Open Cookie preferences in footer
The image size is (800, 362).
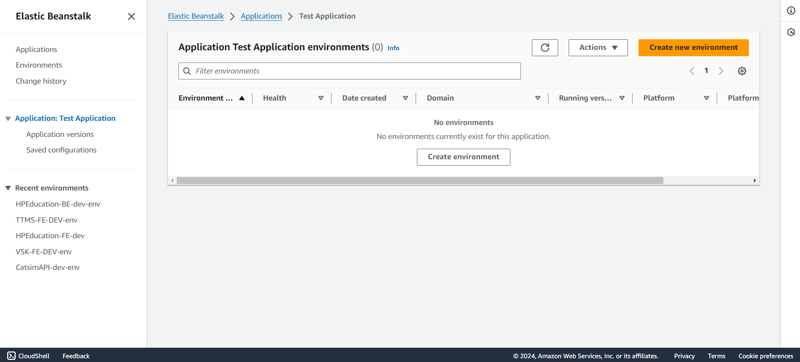(x=766, y=356)
